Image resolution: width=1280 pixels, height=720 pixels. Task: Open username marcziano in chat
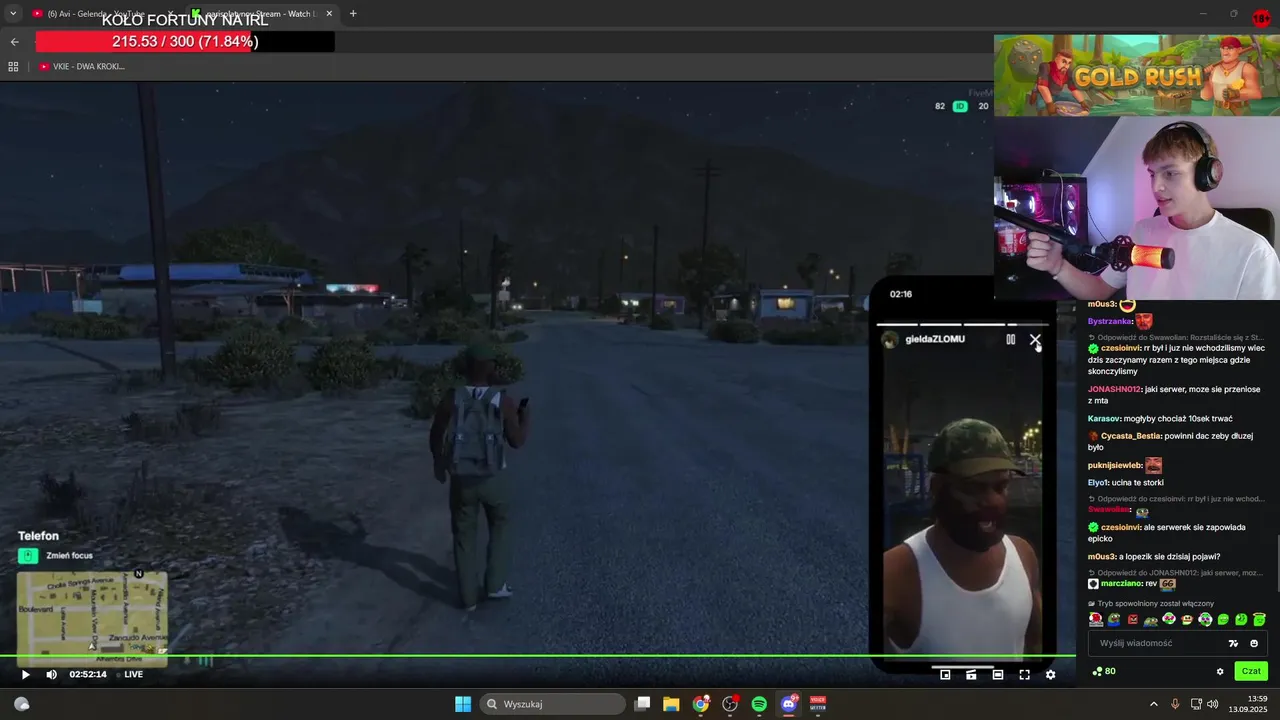point(1121,583)
